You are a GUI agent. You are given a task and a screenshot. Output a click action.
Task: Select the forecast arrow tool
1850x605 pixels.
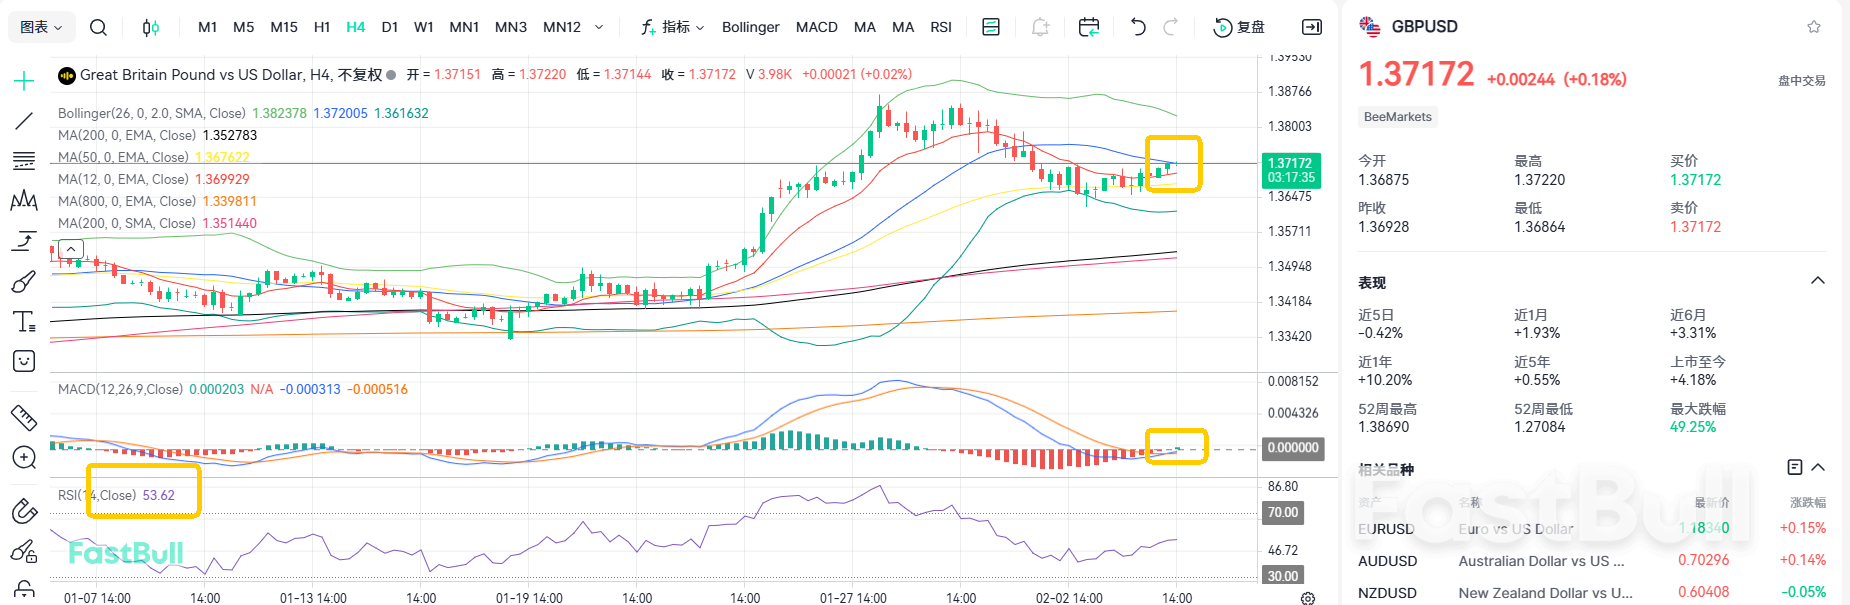click(x=24, y=241)
